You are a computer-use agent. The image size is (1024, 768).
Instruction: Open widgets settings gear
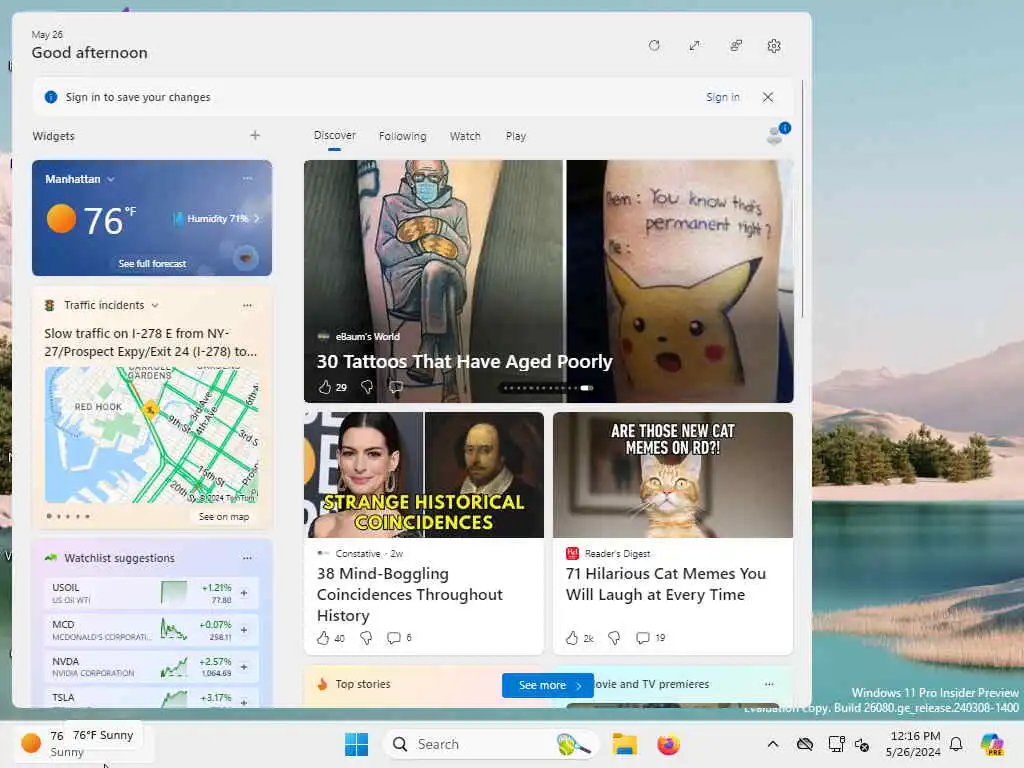pyautogui.click(x=774, y=46)
